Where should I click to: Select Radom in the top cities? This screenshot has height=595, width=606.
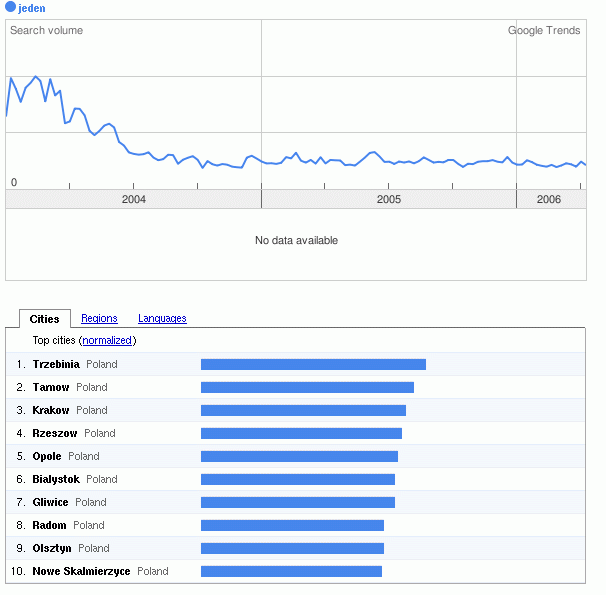coord(50,525)
